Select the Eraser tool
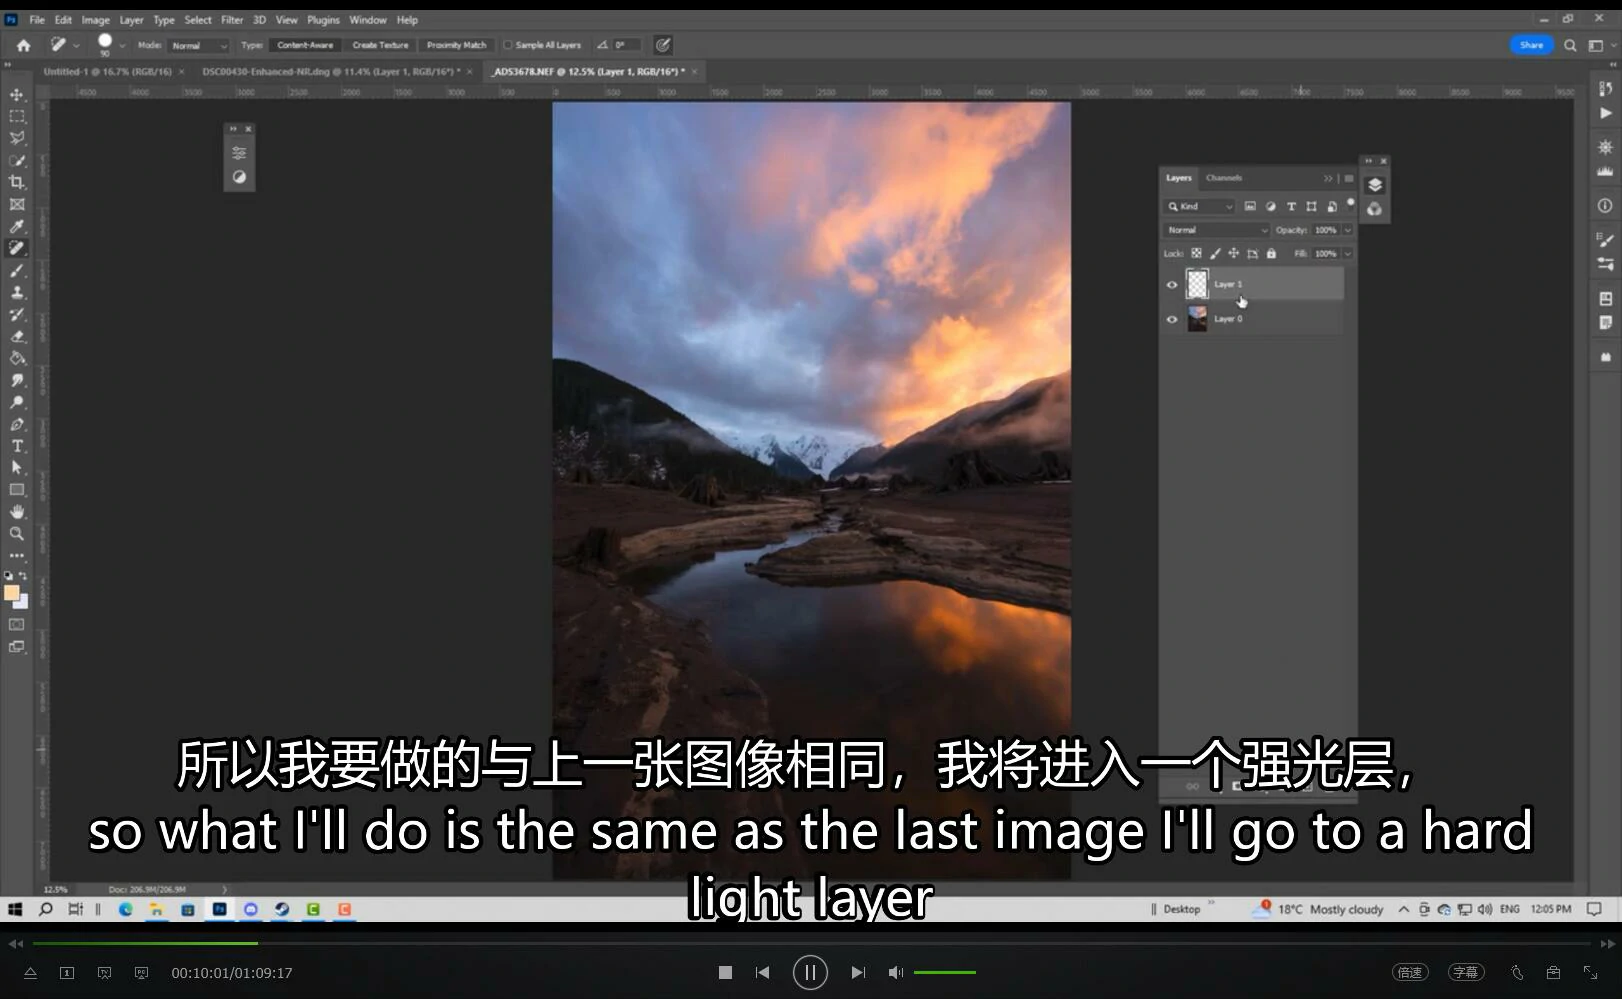 tap(17, 336)
